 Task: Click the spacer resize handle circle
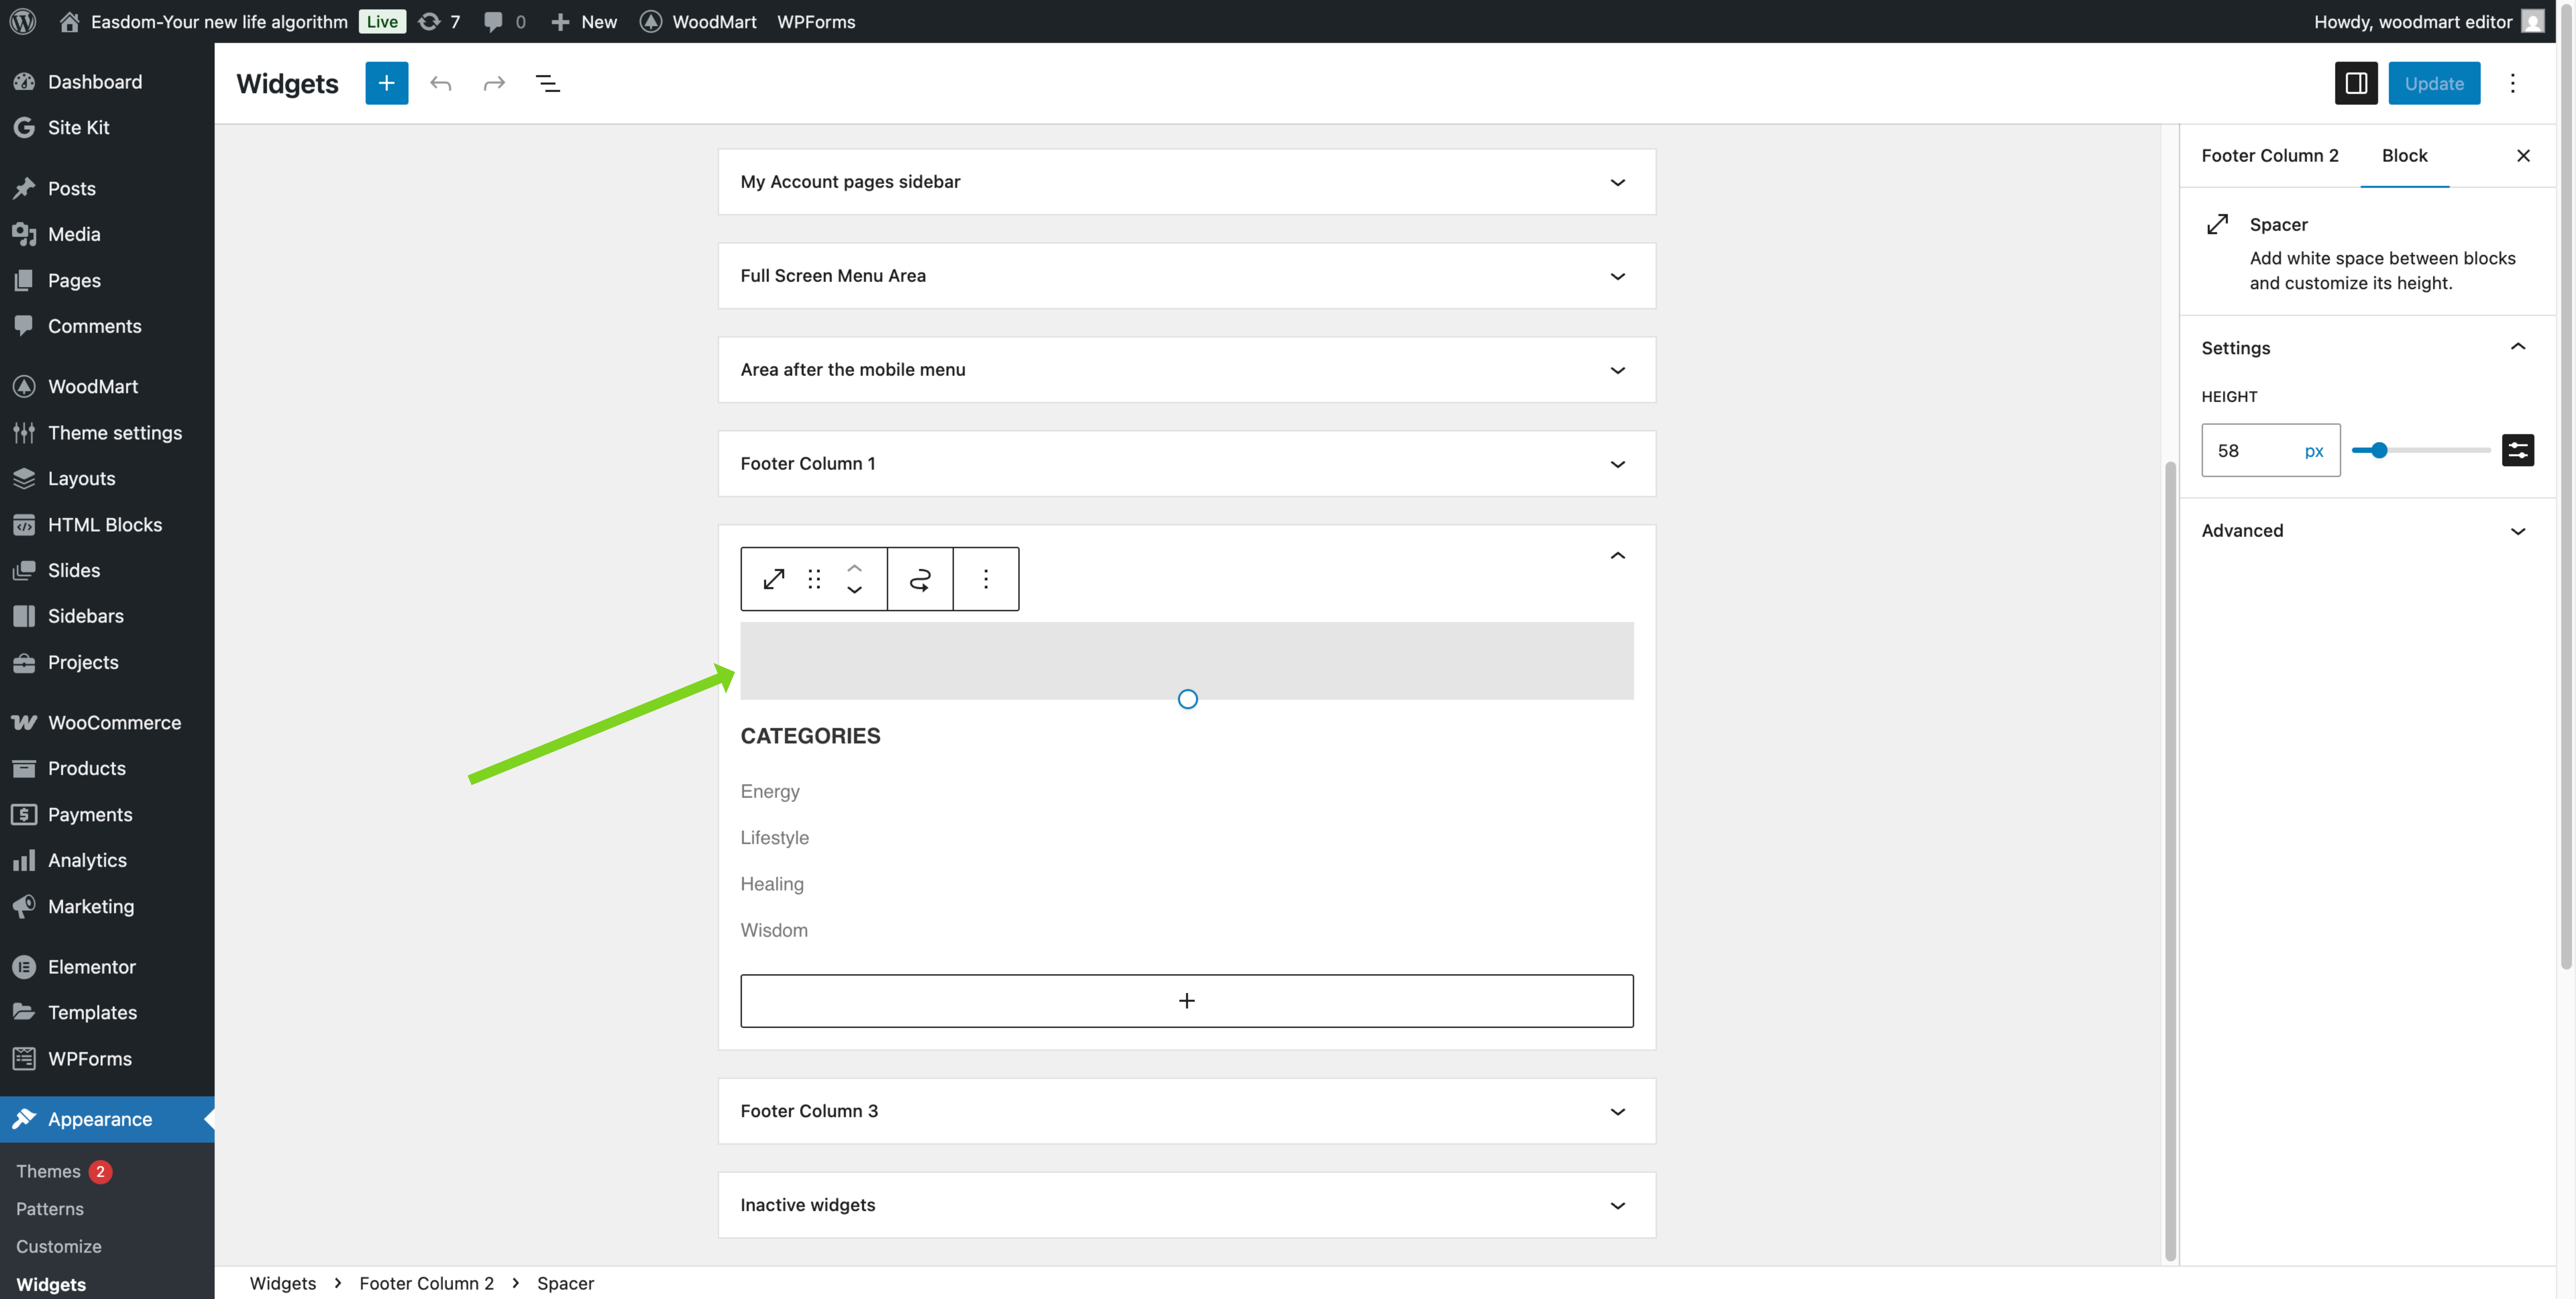point(1187,699)
